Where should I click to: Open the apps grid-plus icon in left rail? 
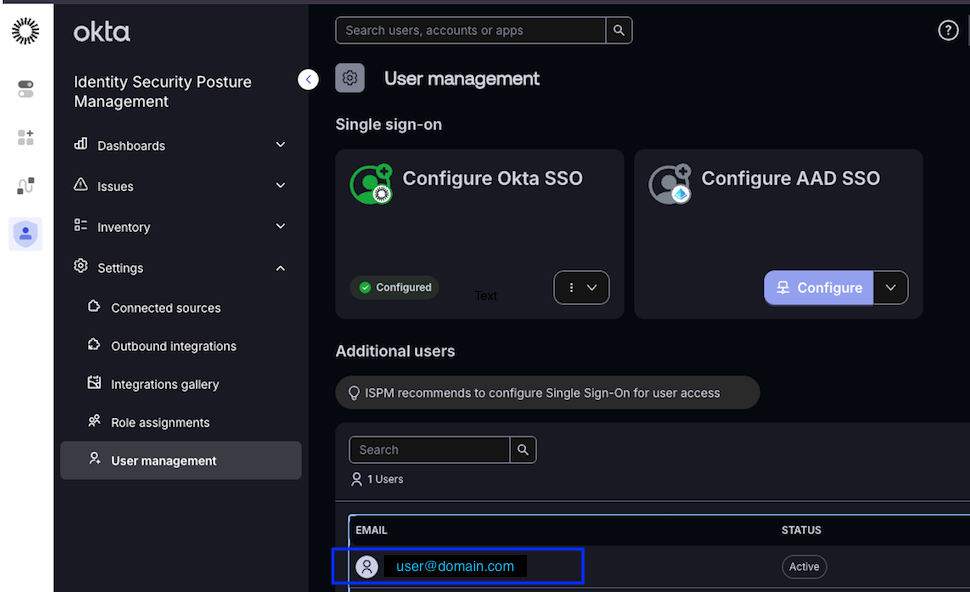(x=25, y=137)
